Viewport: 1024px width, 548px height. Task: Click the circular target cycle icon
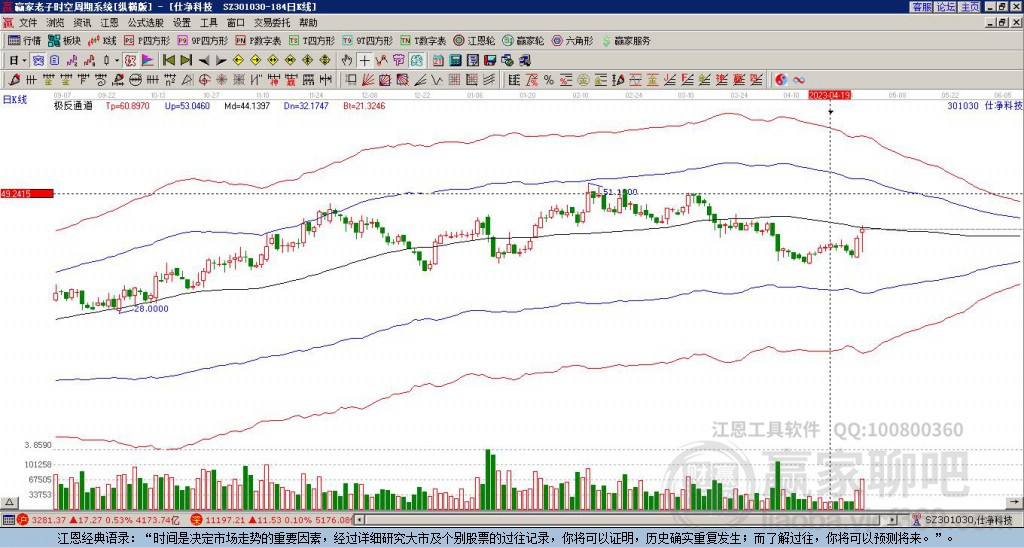(203, 80)
